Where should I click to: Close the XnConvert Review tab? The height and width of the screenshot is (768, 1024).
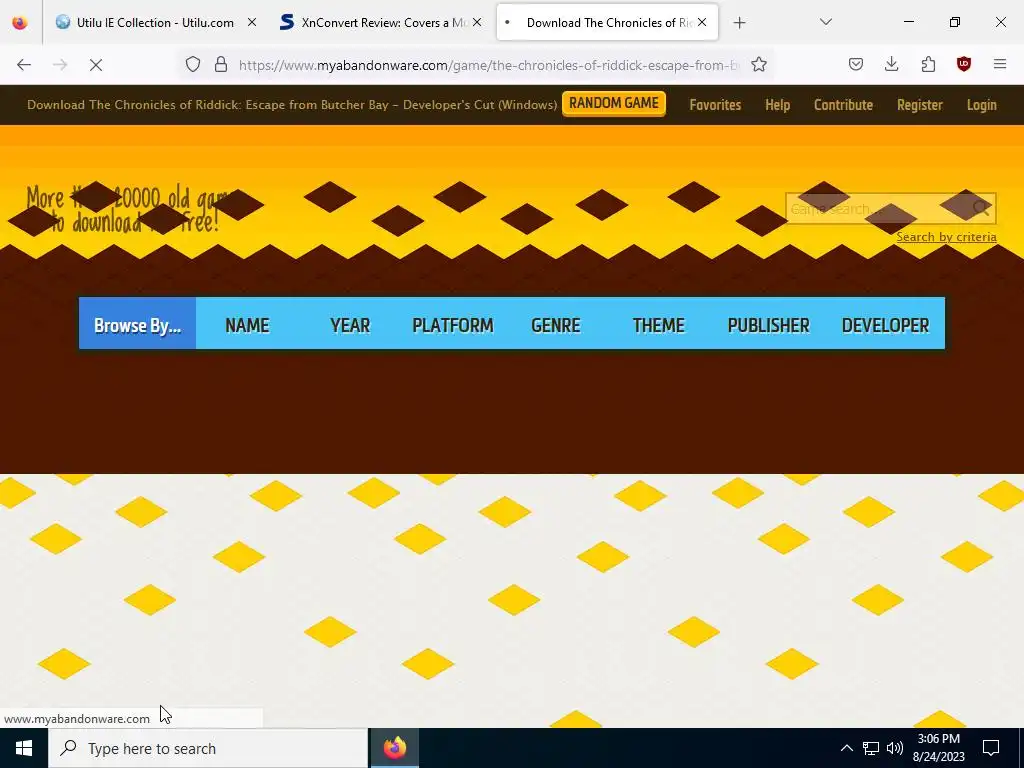477,22
